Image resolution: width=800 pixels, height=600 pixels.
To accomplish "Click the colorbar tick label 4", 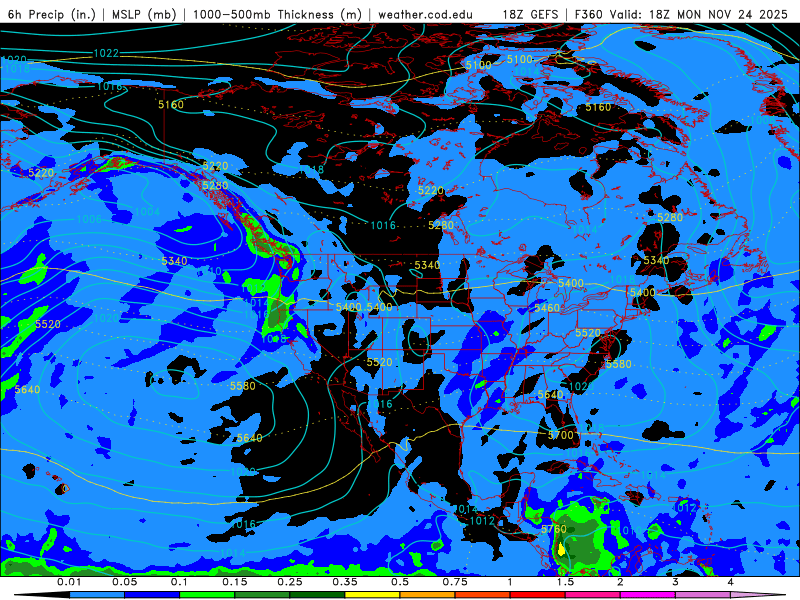I will point(731,582).
